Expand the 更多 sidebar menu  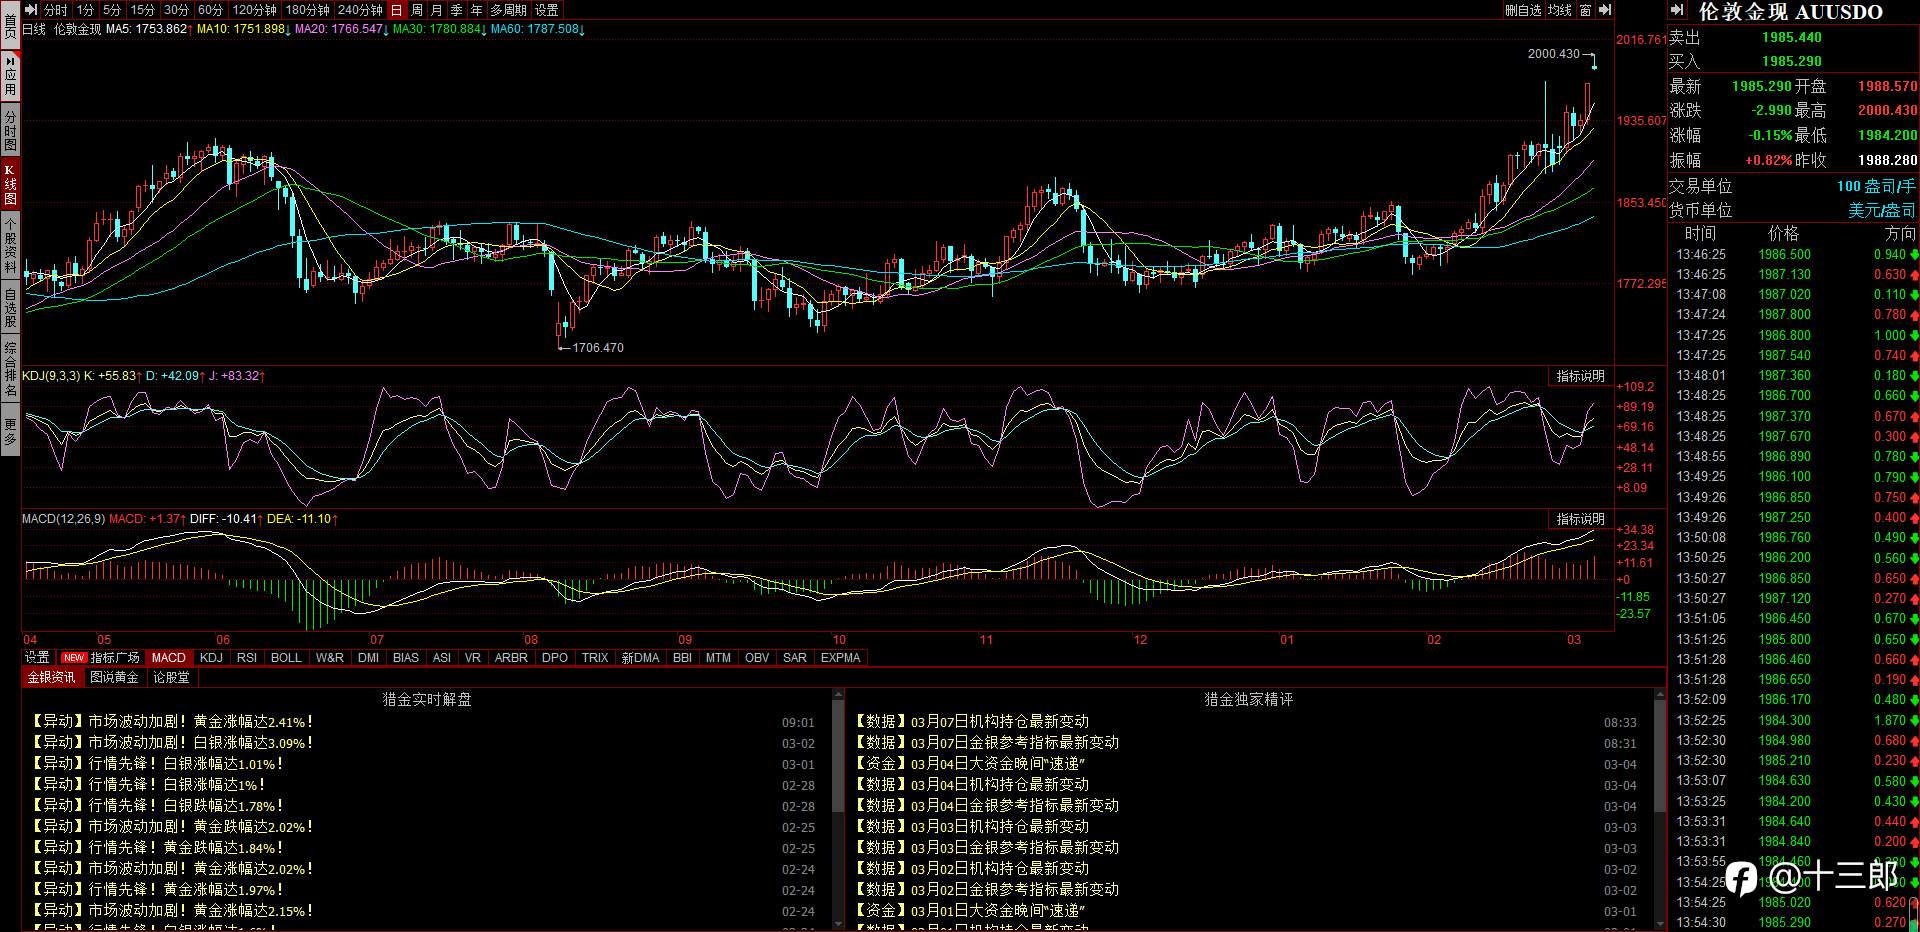coord(10,431)
